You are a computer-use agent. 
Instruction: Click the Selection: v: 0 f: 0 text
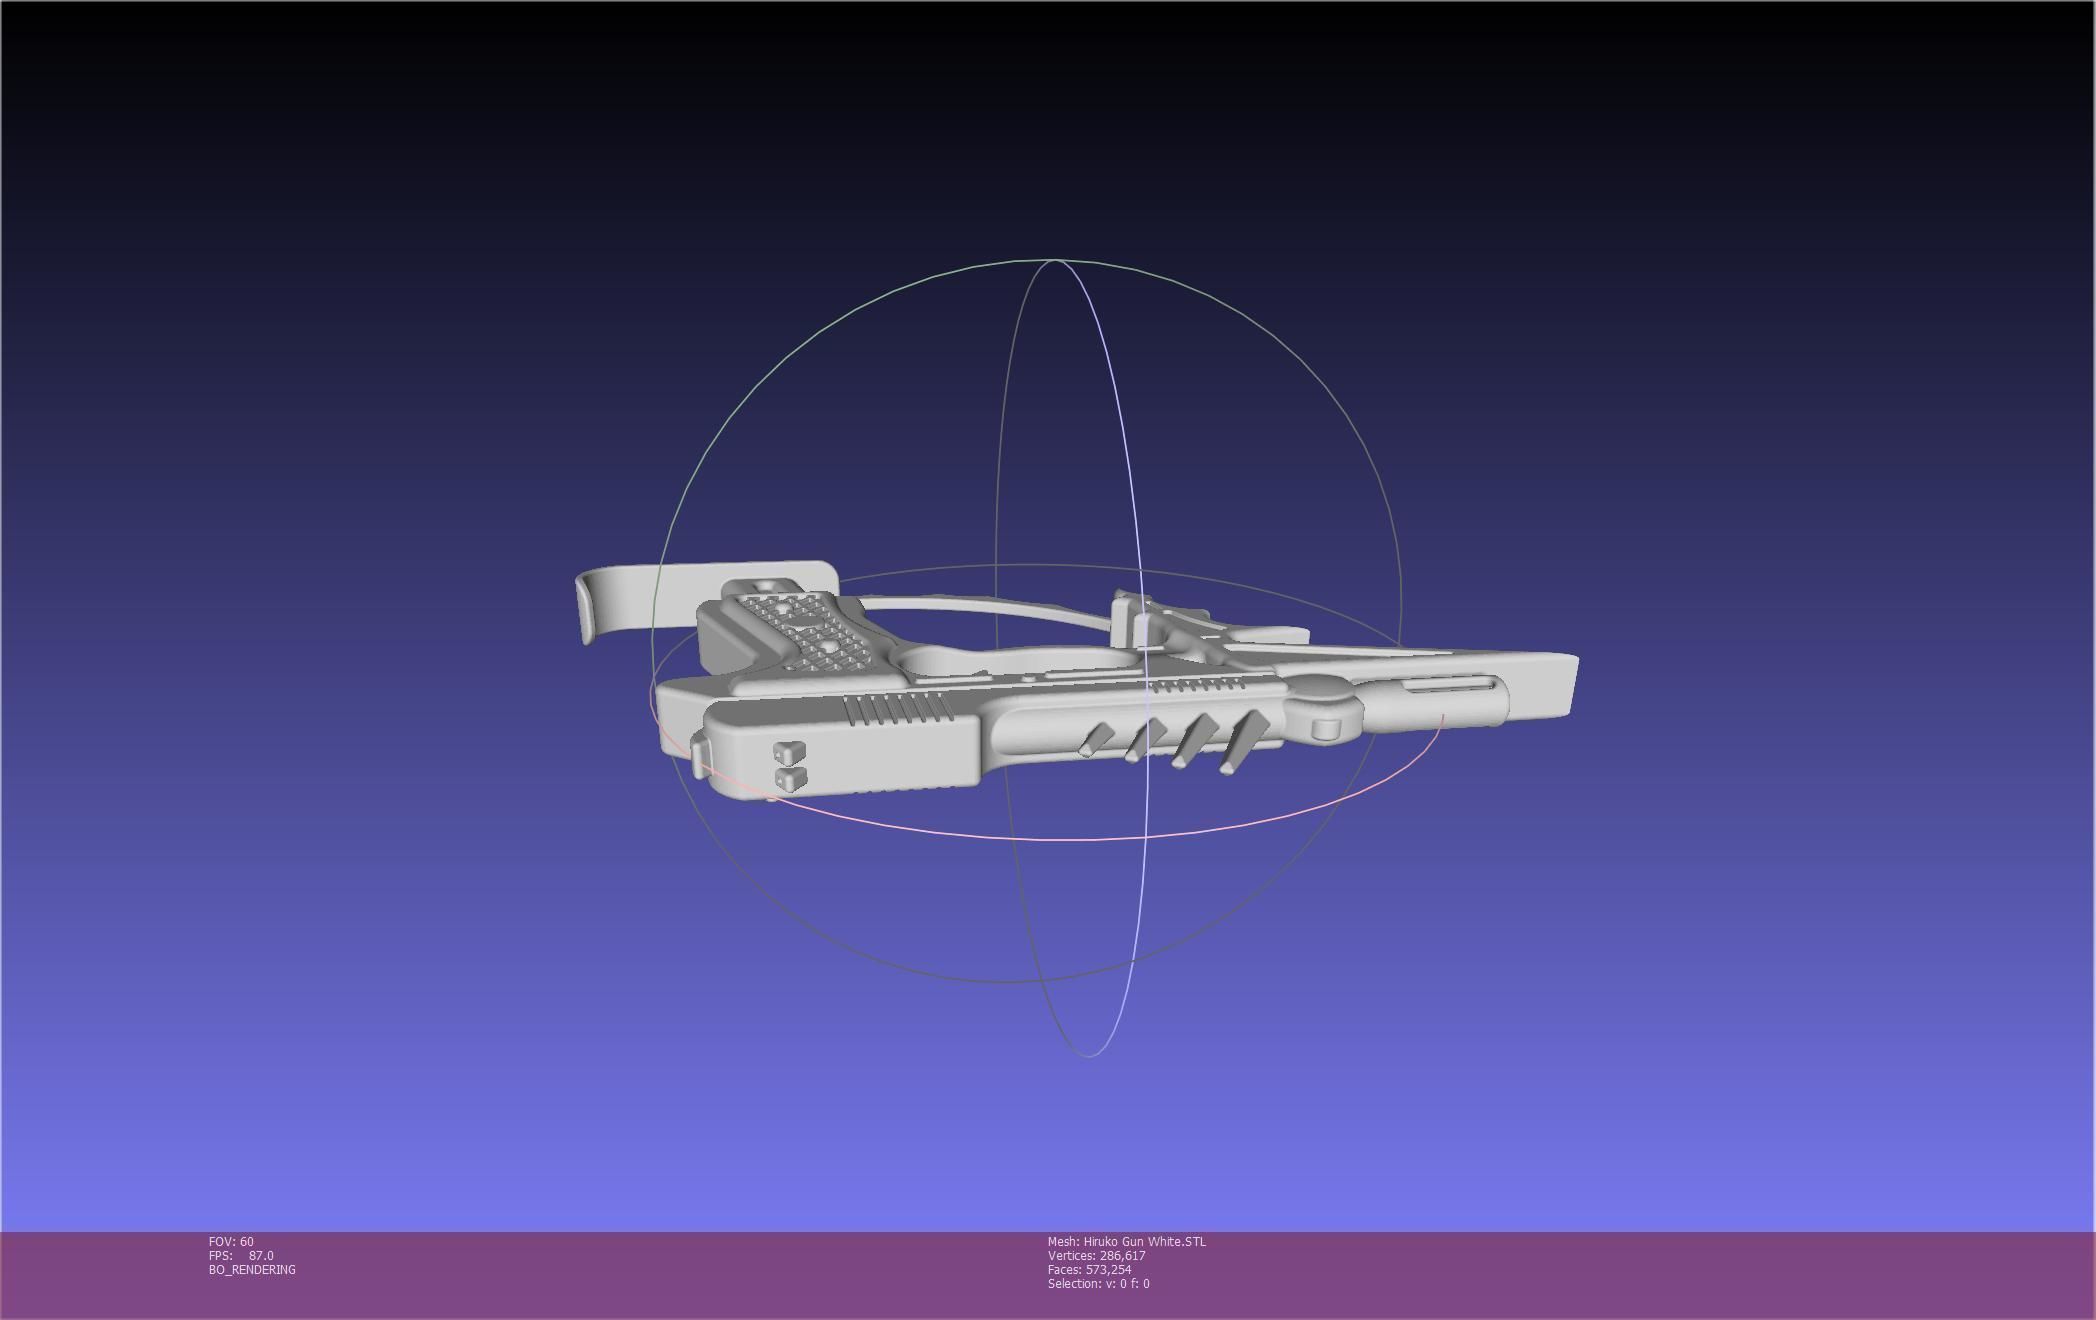click(x=1099, y=1283)
